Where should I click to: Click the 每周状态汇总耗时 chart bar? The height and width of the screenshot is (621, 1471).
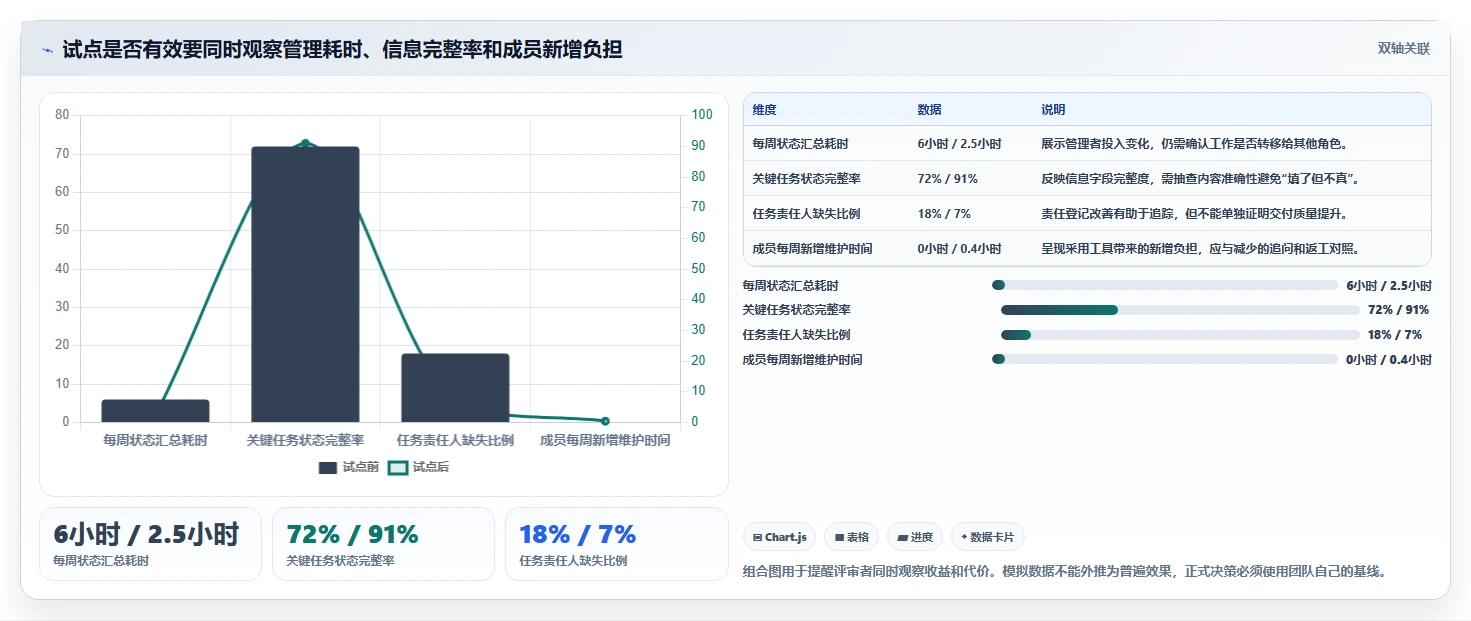(x=155, y=411)
